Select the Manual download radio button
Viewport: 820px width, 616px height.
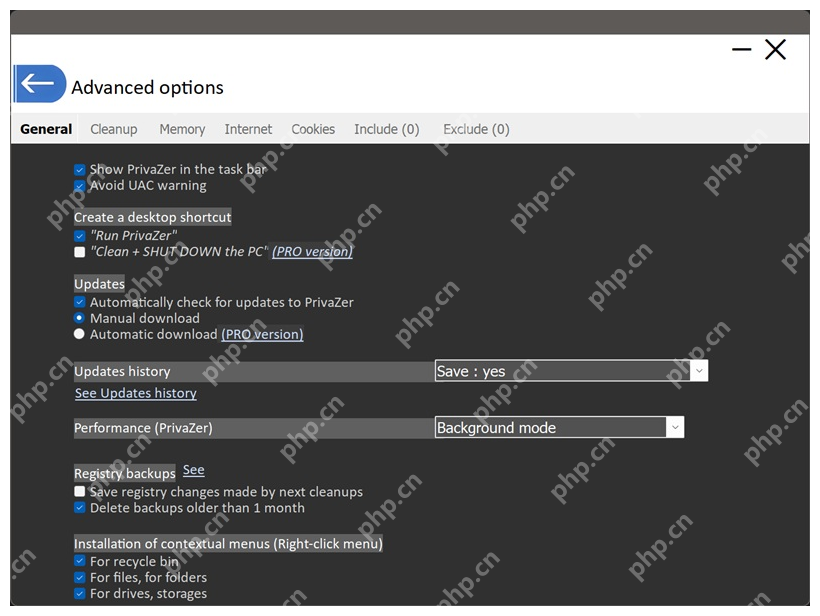tap(79, 318)
